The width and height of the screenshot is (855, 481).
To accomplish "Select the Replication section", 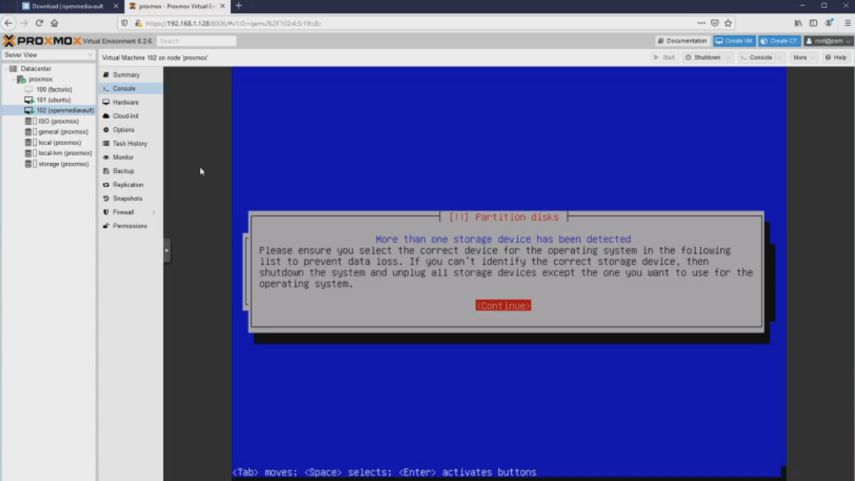I will click(128, 185).
